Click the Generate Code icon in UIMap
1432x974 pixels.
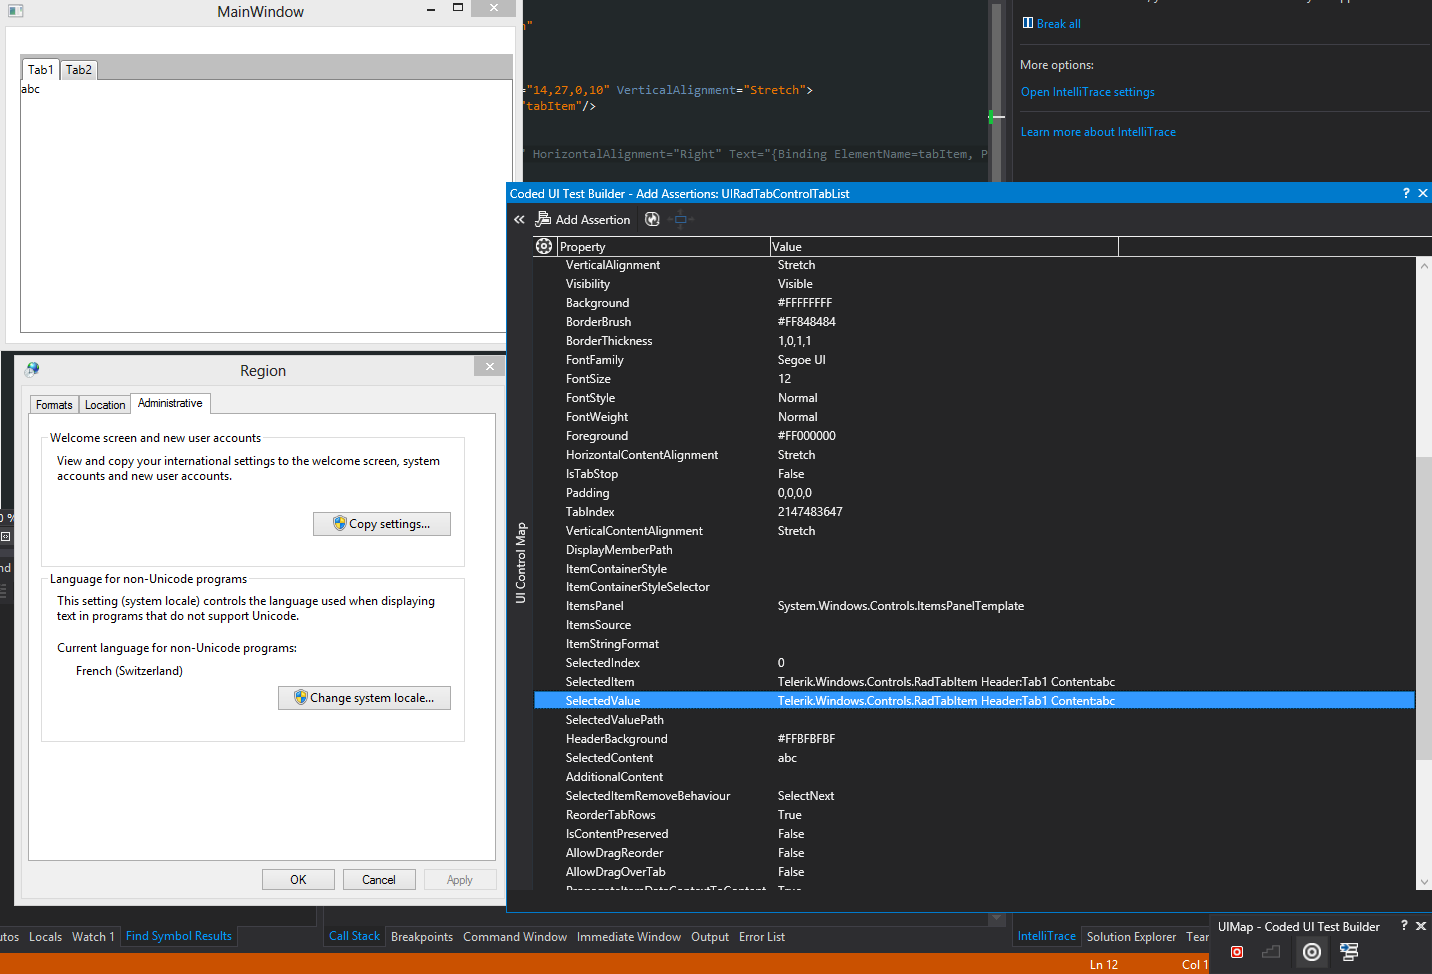(x=1349, y=952)
